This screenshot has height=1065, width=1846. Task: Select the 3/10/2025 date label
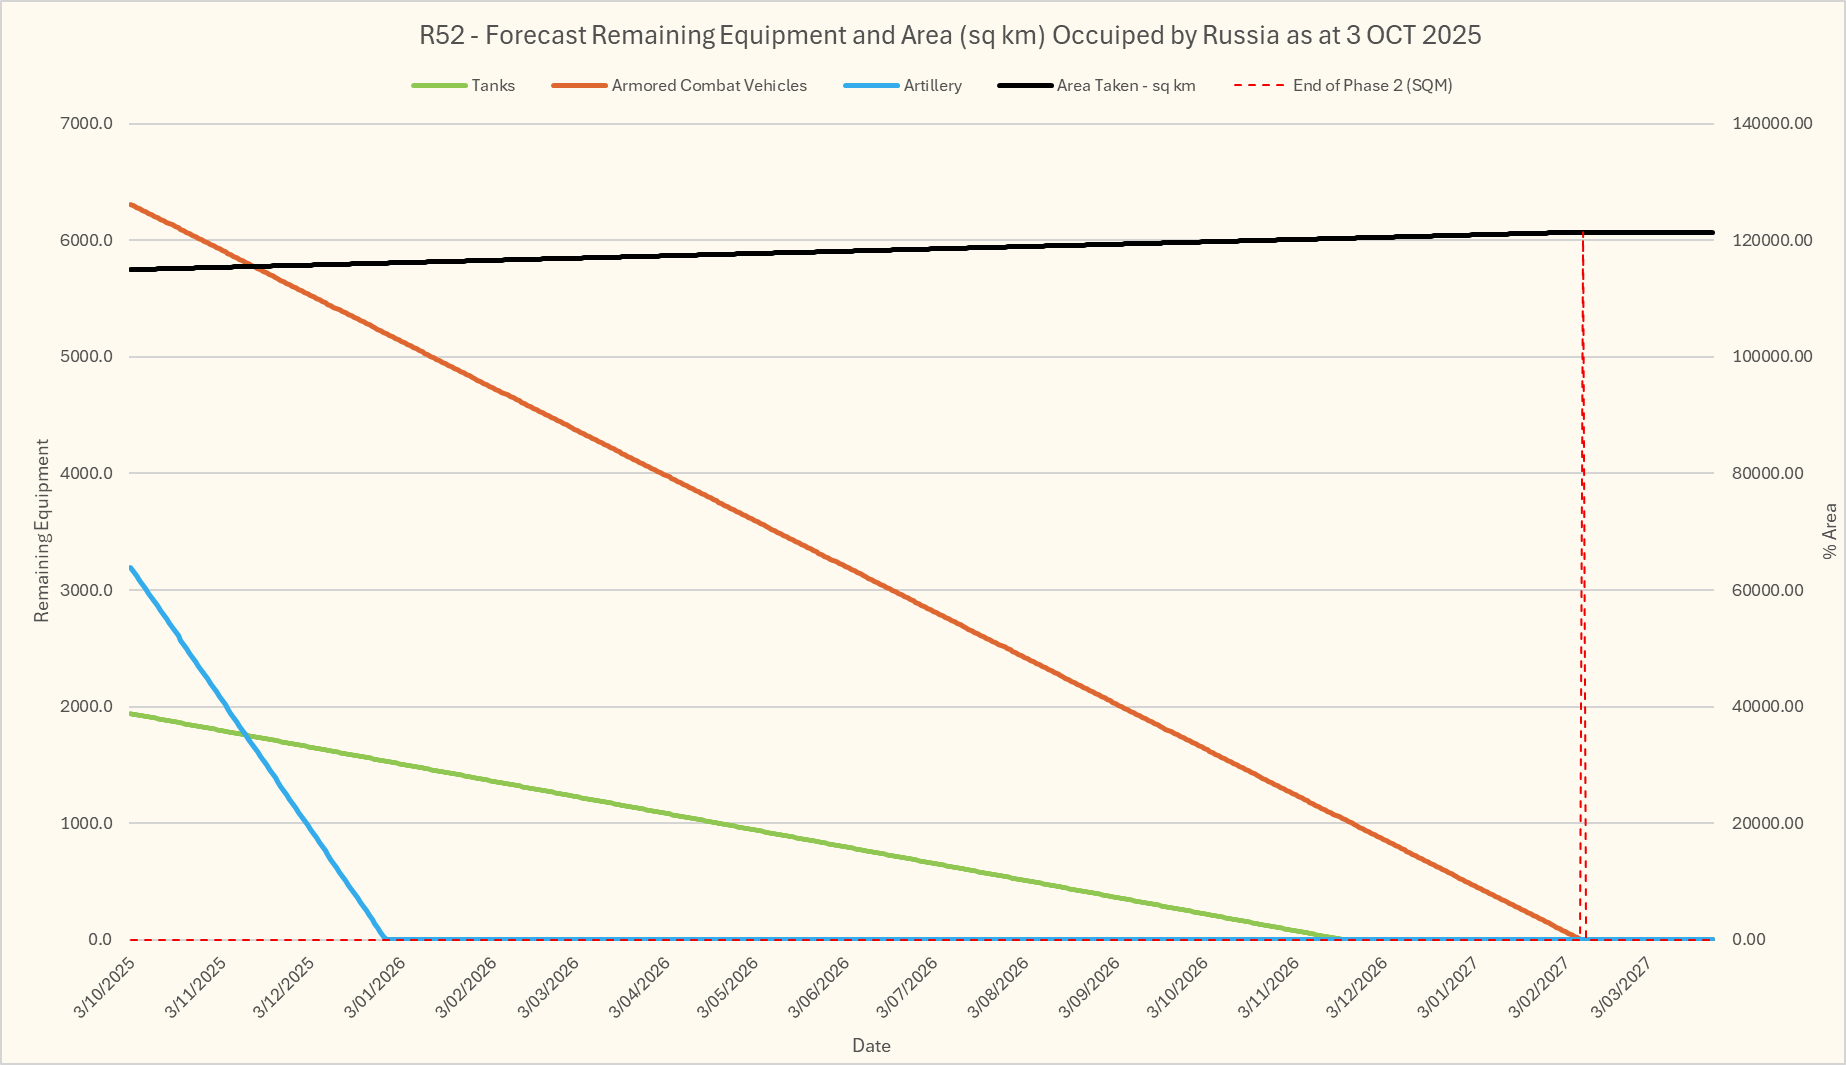coord(105,987)
